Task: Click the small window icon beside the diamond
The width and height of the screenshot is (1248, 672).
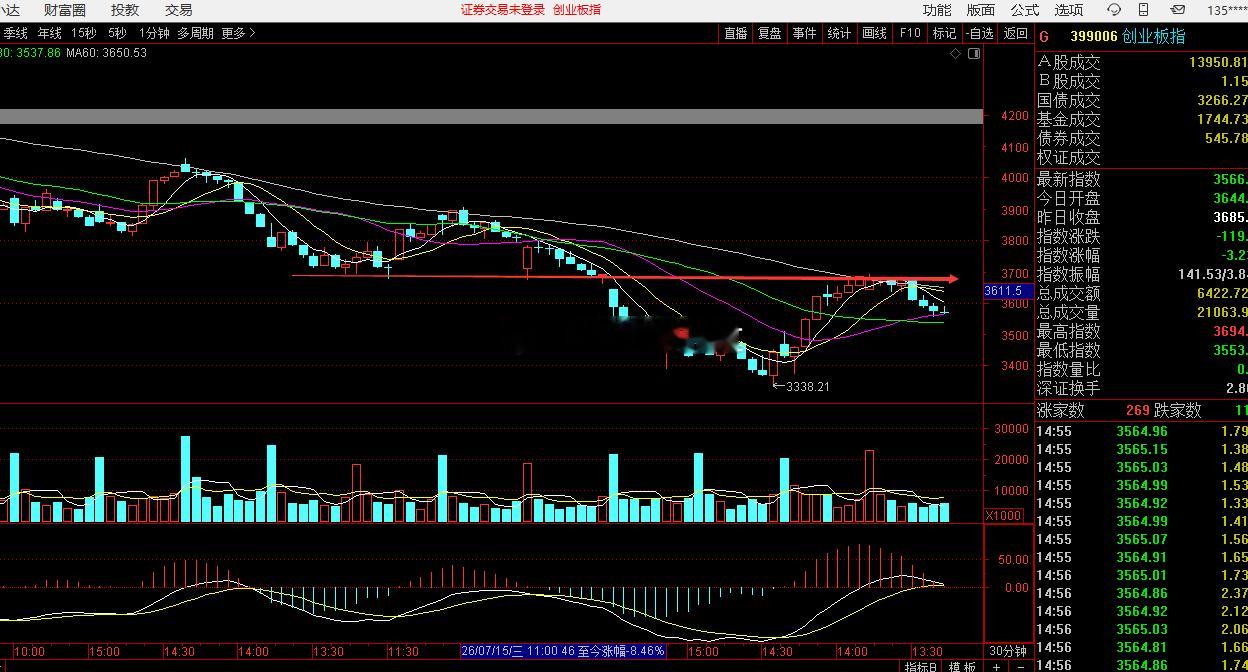Action: tap(974, 54)
